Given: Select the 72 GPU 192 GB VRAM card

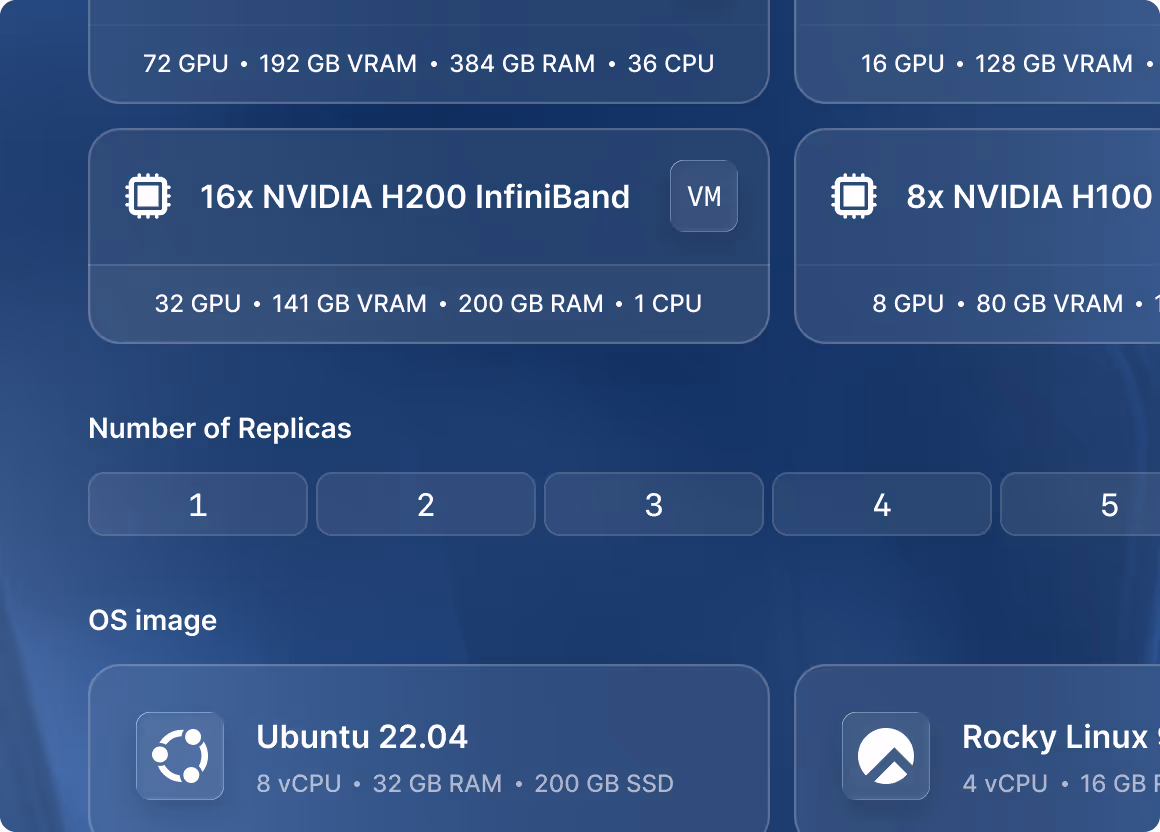Looking at the screenshot, I should click(x=429, y=52).
